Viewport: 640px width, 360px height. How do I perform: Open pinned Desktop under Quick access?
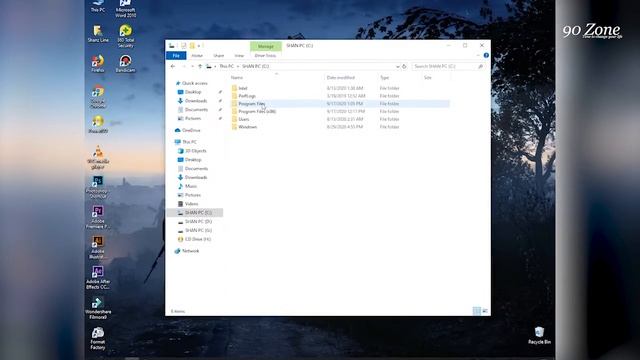point(193,92)
